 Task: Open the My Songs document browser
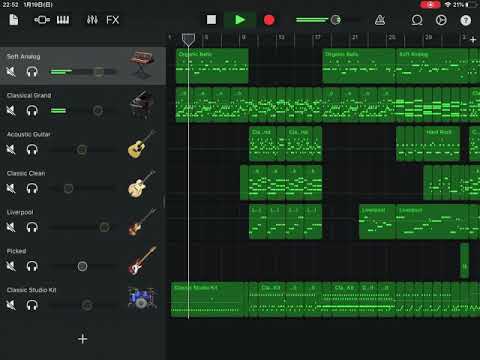14,20
